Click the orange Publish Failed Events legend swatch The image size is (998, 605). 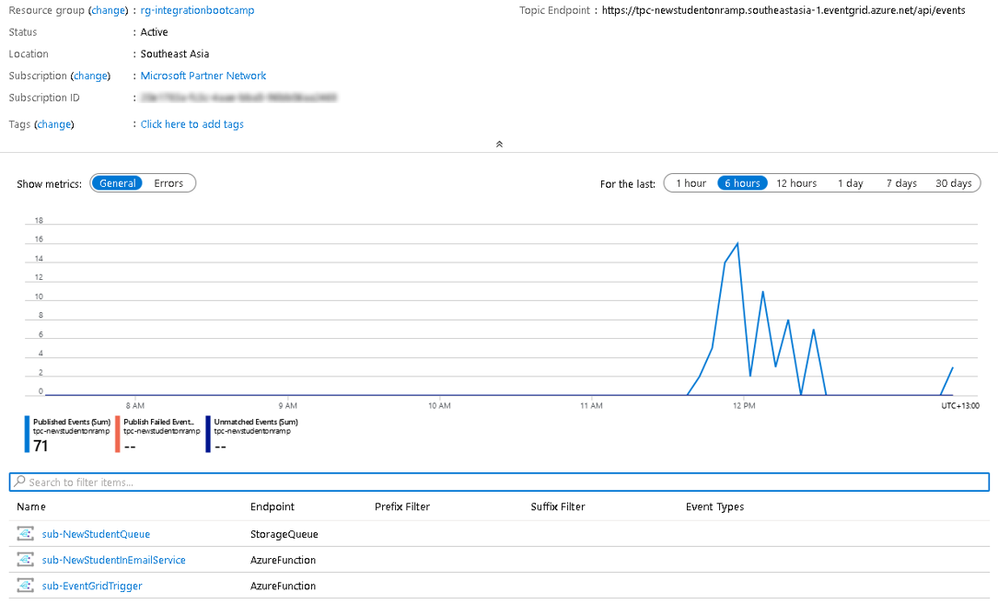[117, 434]
